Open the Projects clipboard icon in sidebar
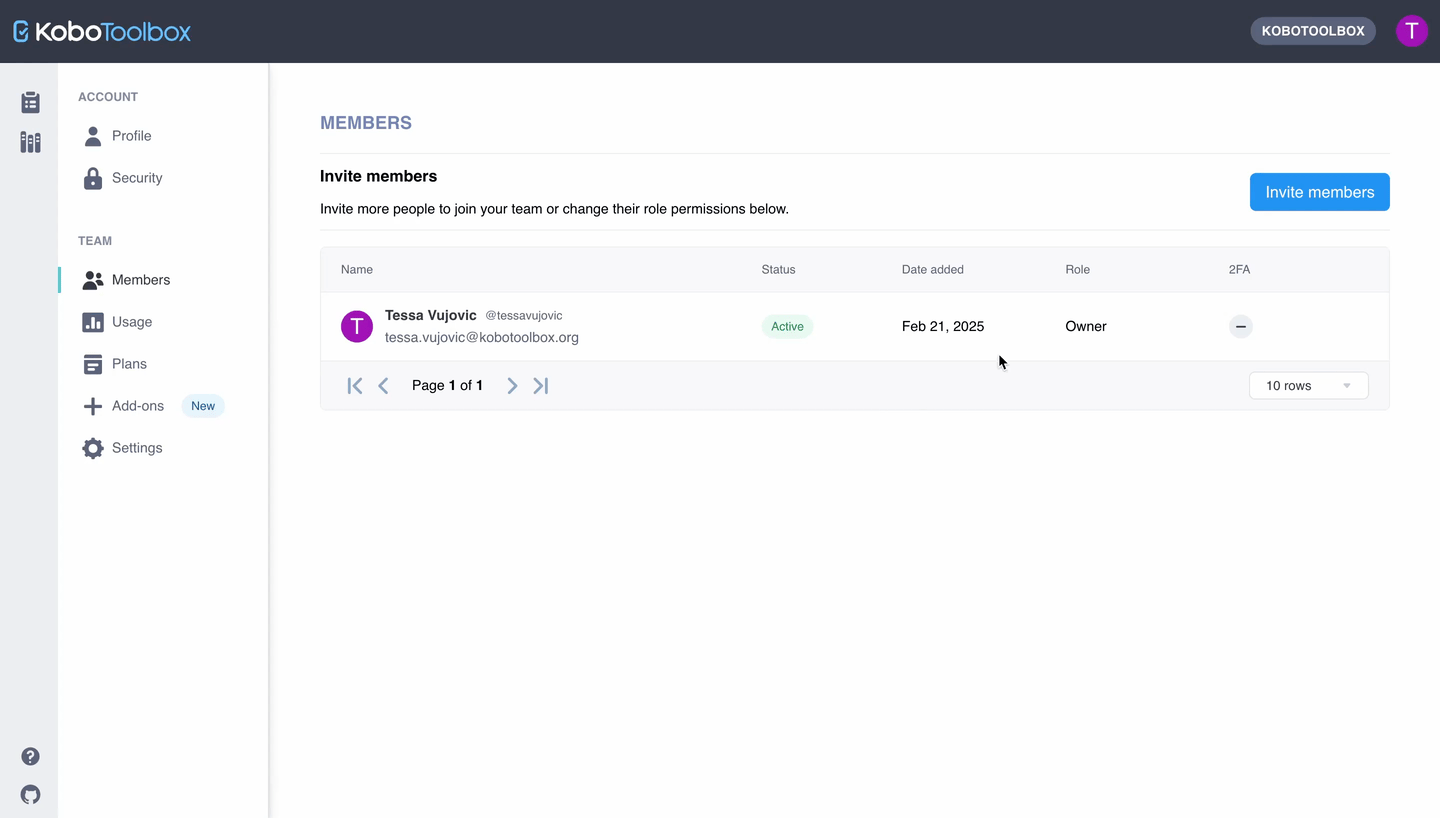 pos(30,102)
